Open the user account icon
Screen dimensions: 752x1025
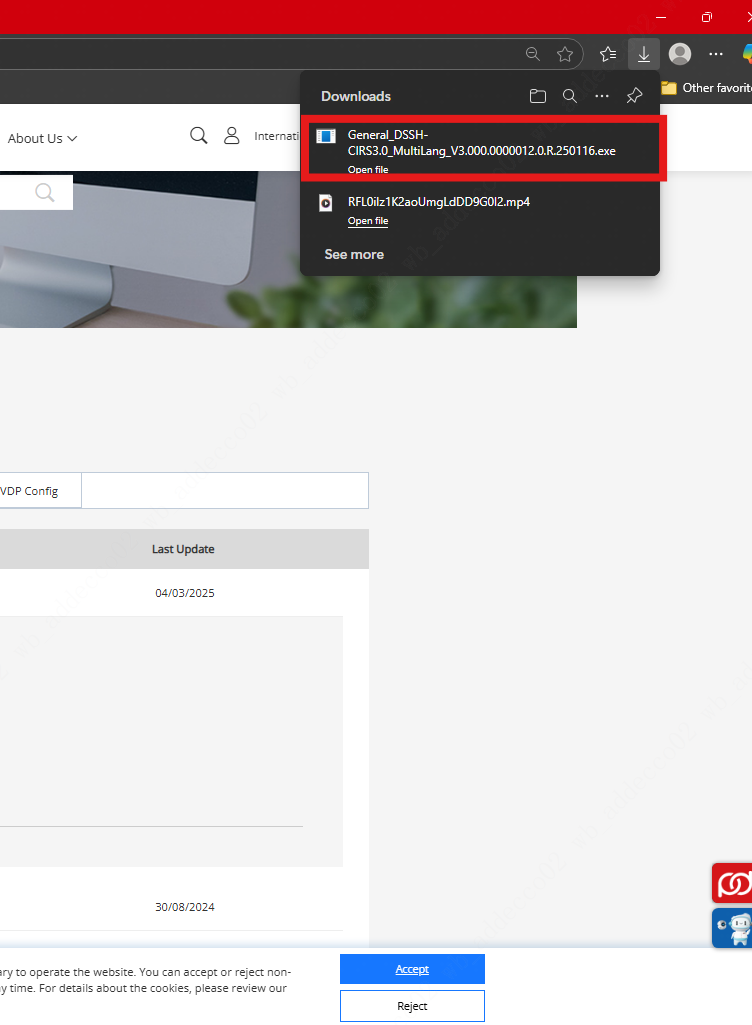pyautogui.click(x=231, y=135)
